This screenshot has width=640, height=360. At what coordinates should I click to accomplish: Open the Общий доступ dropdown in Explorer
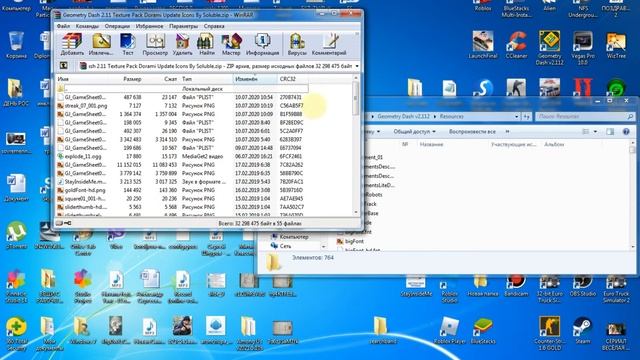coord(414,131)
